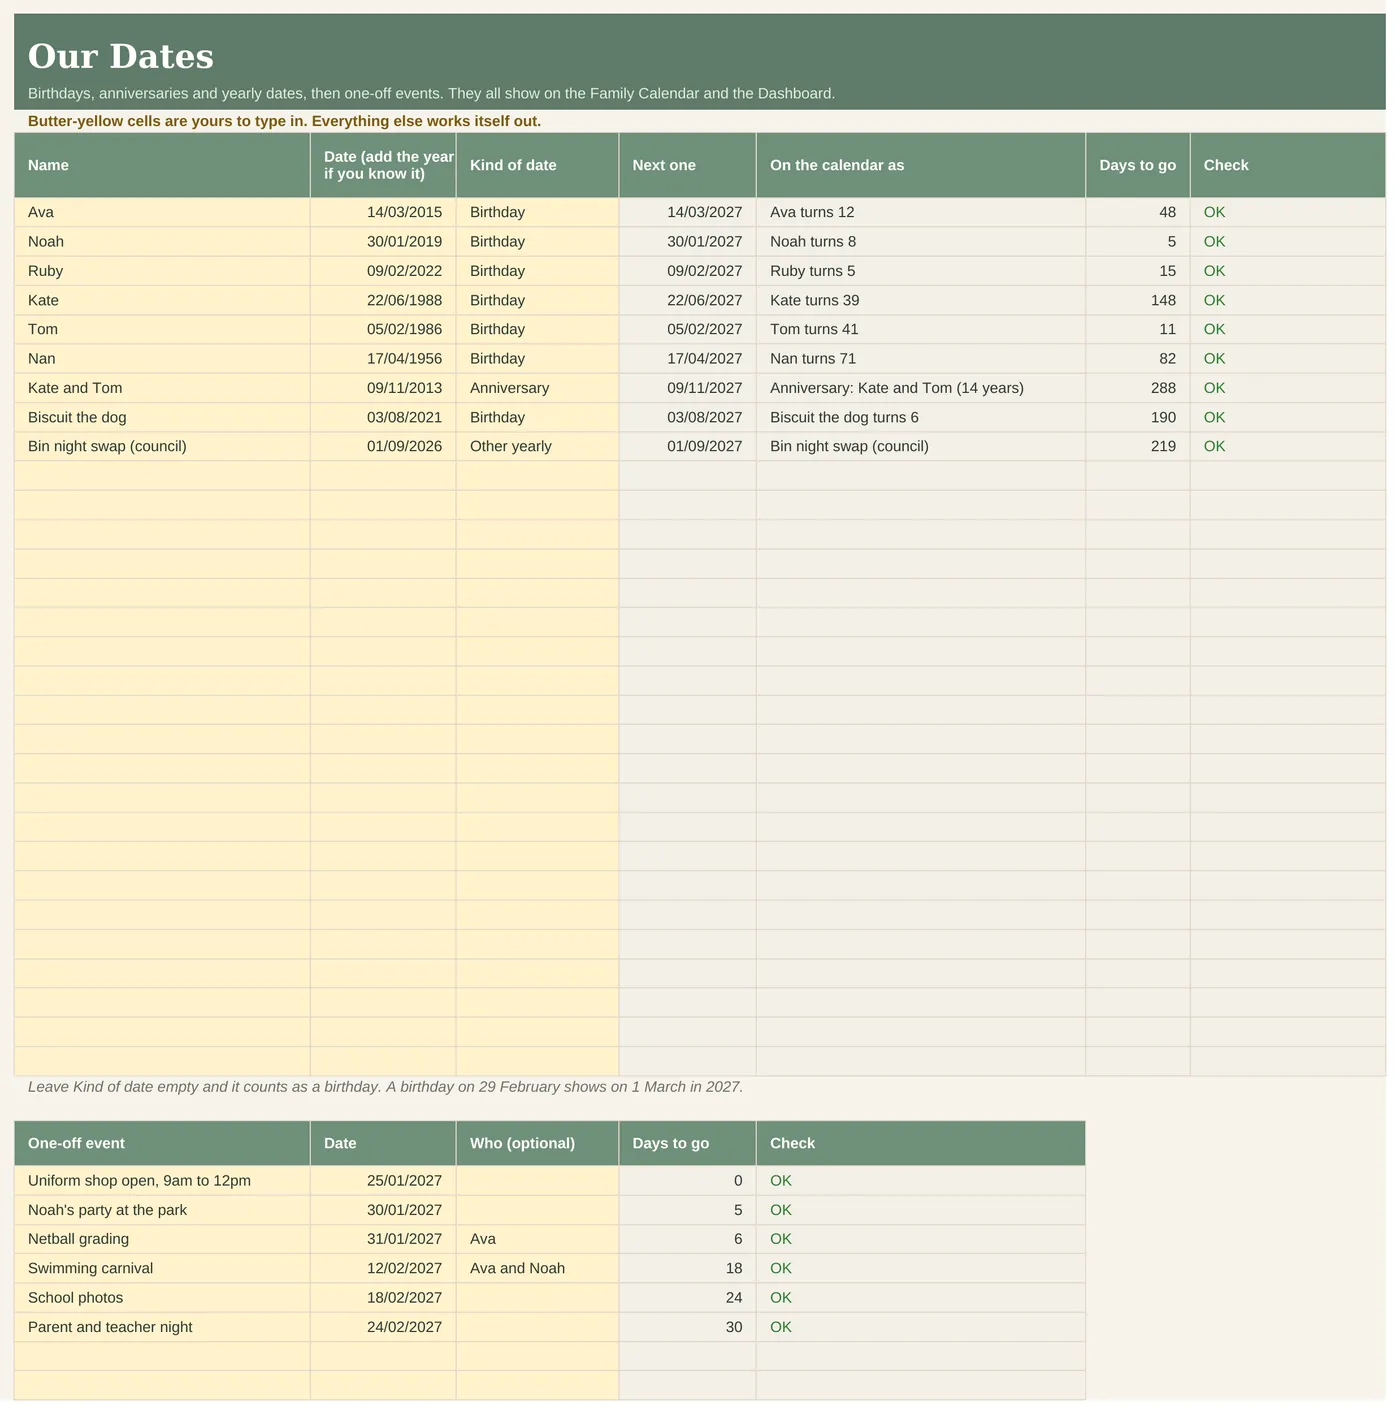The width and height of the screenshot is (1400, 1414).
Task: Select the 'Biscuit the dog turns 6' cell
Action: click(921, 419)
